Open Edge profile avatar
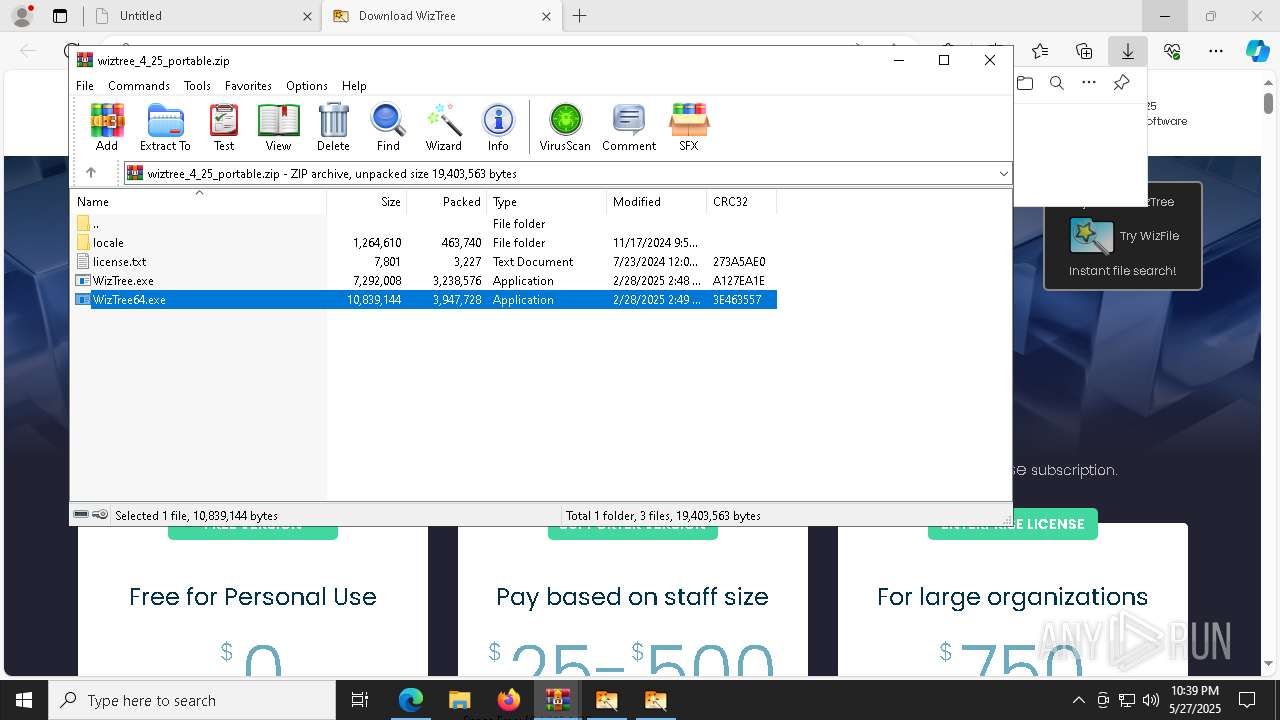 22,16
